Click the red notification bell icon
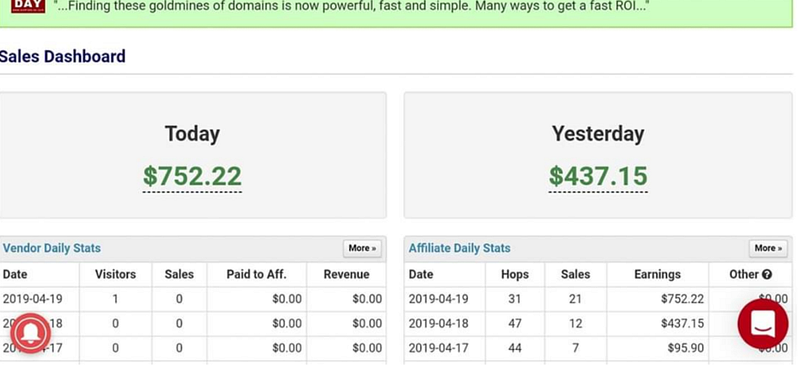The width and height of the screenshot is (800, 365). tap(31, 333)
